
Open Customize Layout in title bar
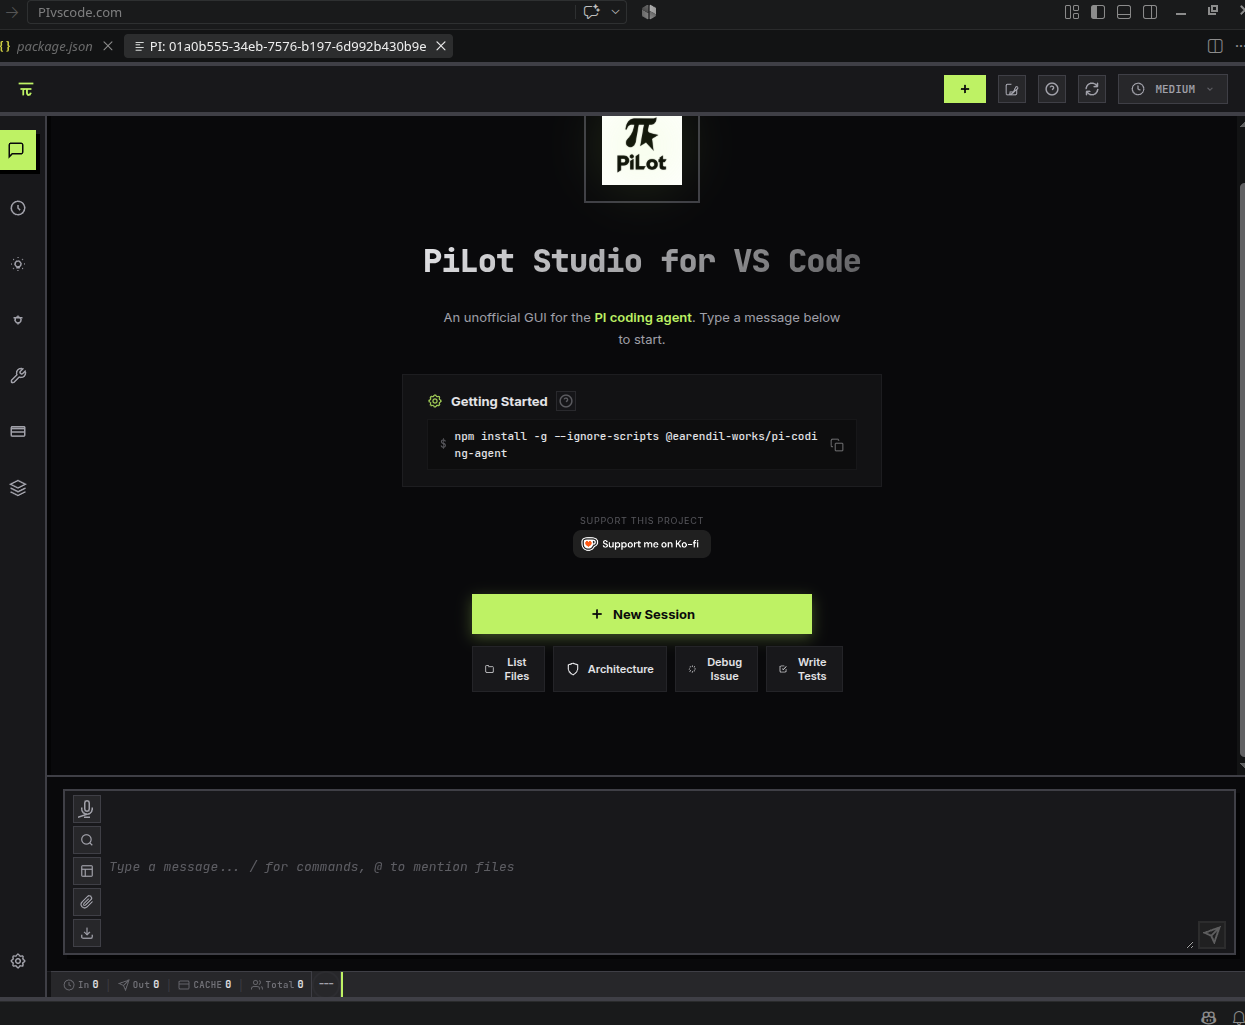(x=1072, y=12)
